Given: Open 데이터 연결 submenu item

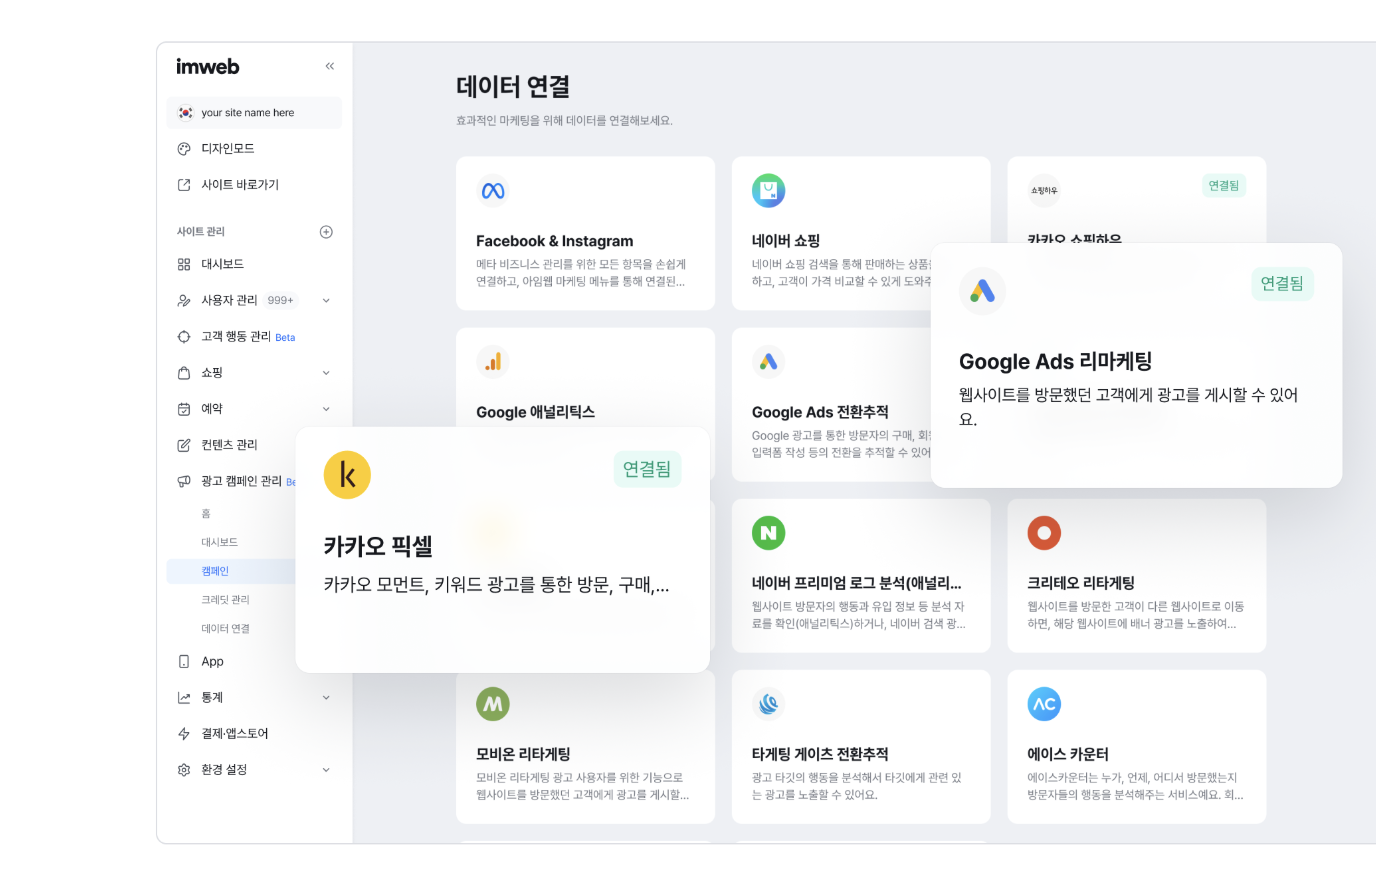Looking at the screenshot, I should coord(225,629).
